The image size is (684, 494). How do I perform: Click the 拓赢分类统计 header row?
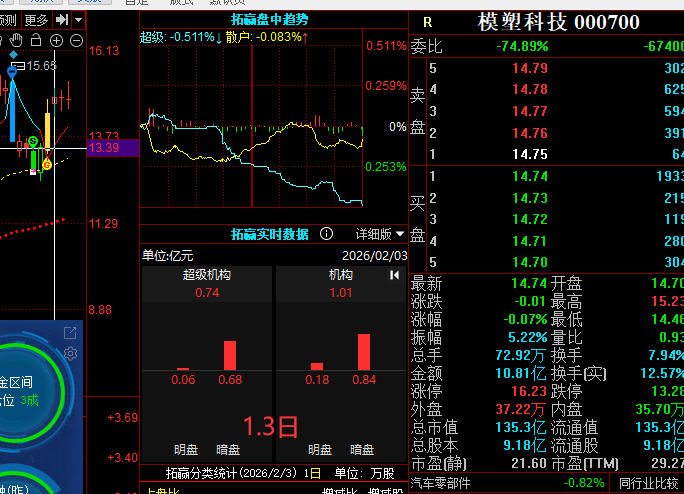(x=274, y=473)
